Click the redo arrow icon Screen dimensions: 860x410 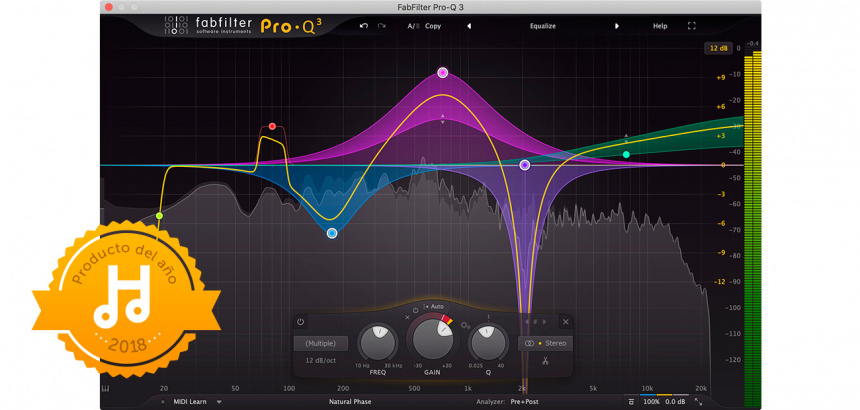pyautogui.click(x=382, y=26)
